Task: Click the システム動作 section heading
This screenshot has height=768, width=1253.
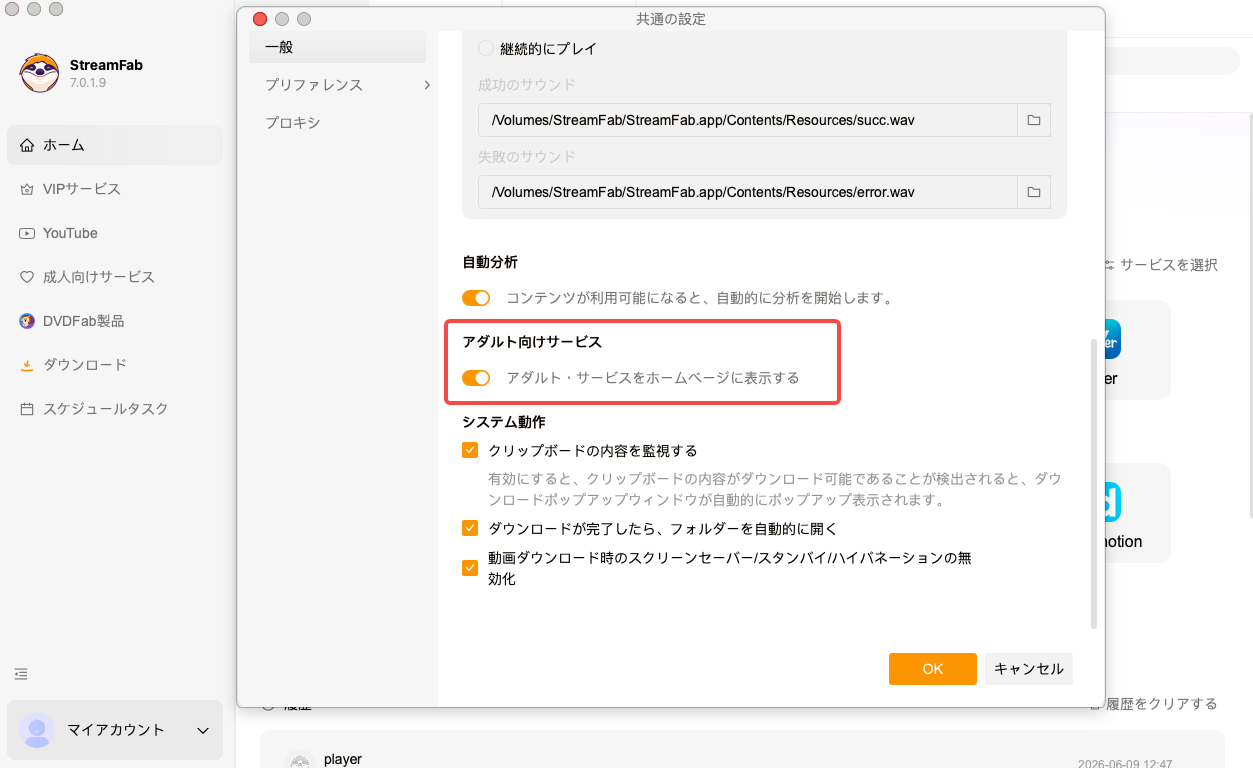Action: pyautogui.click(x=504, y=422)
